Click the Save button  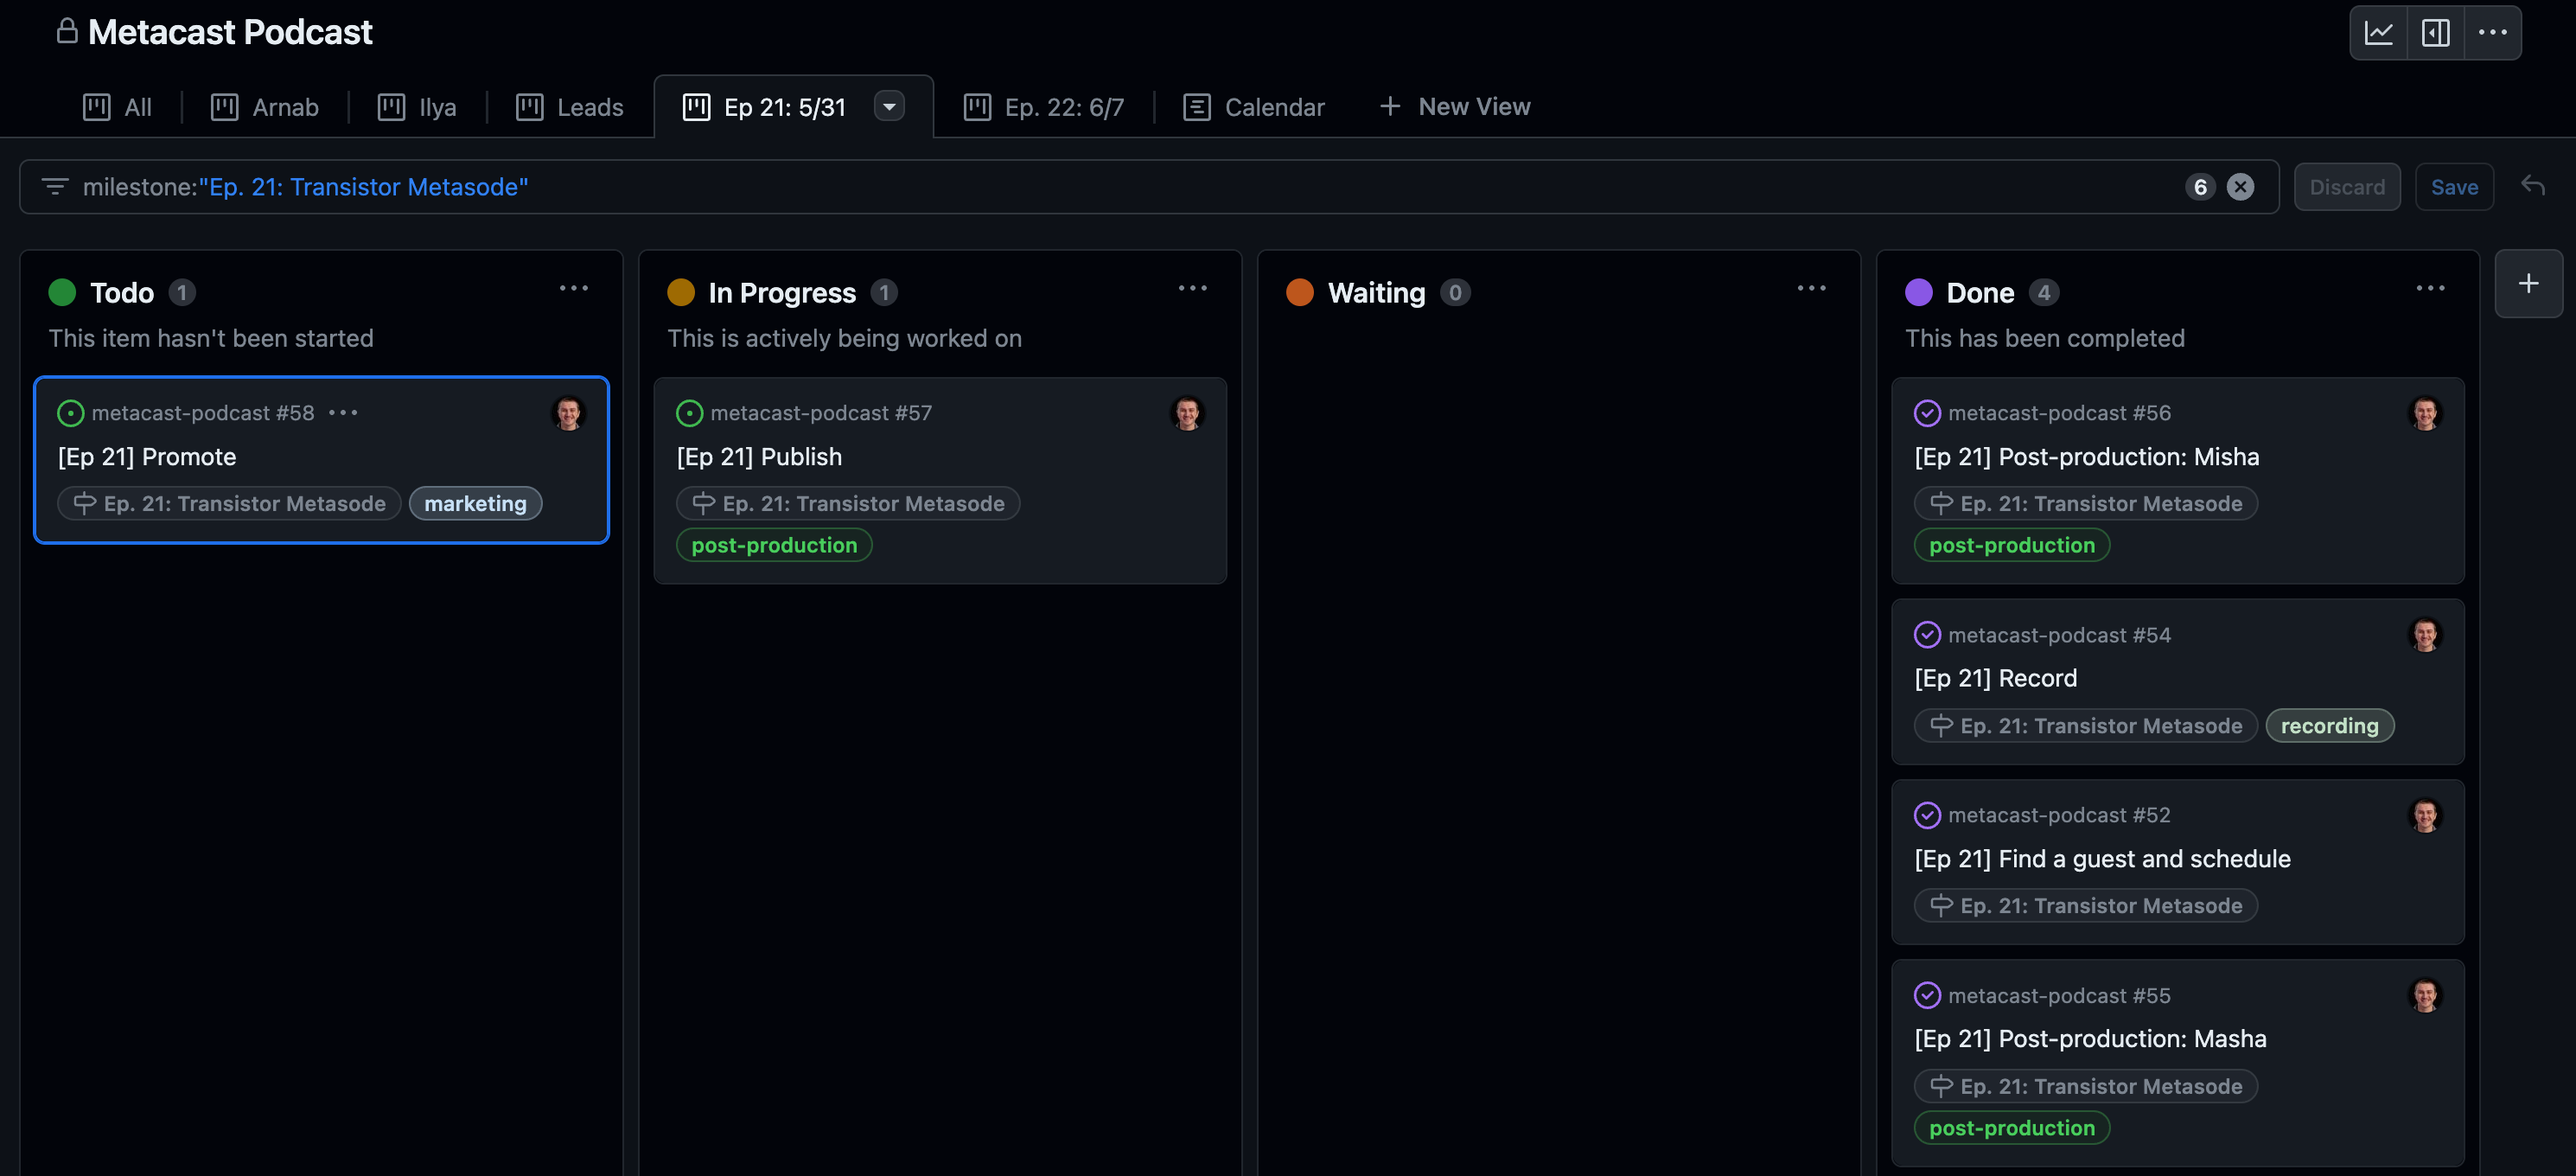(x=2454, y=187)
